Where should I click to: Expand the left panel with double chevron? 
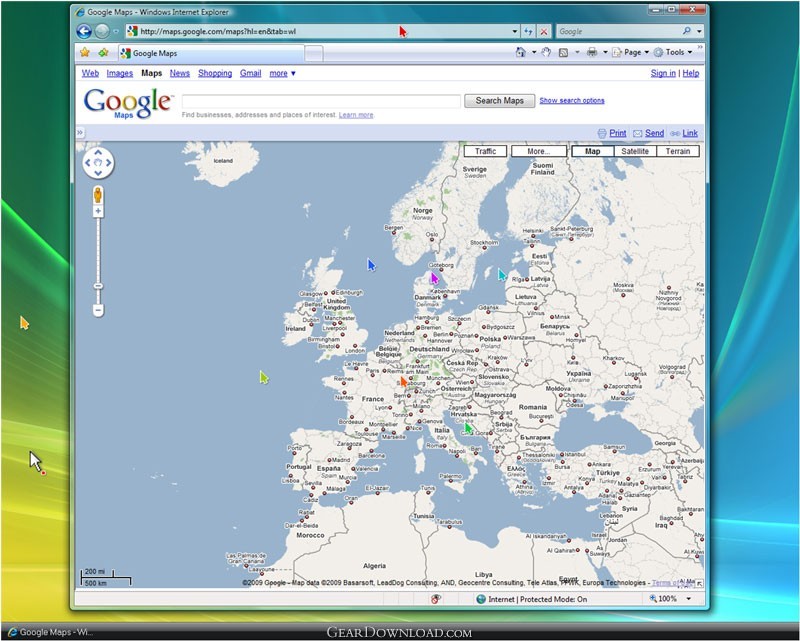(80, 133)
